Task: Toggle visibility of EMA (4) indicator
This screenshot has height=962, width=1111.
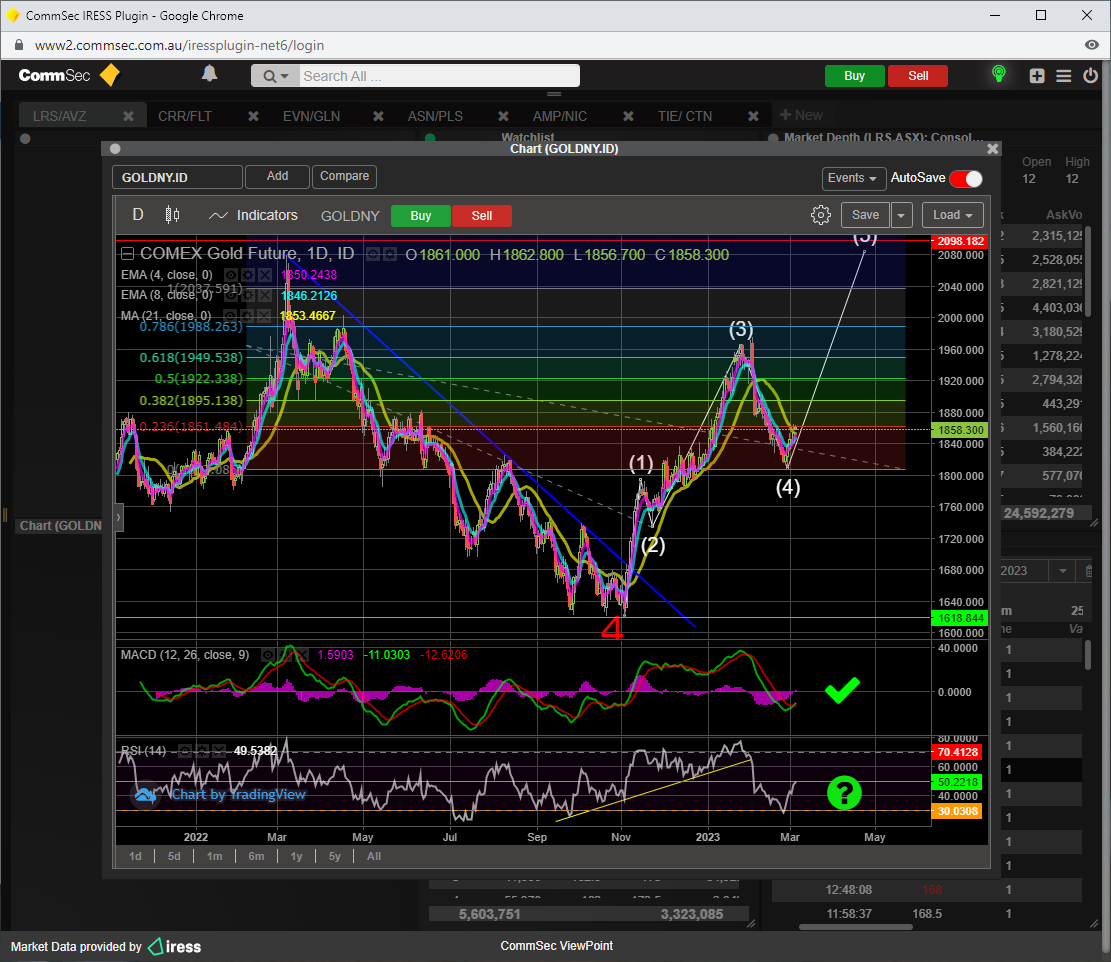Action: tap(231, 275)
